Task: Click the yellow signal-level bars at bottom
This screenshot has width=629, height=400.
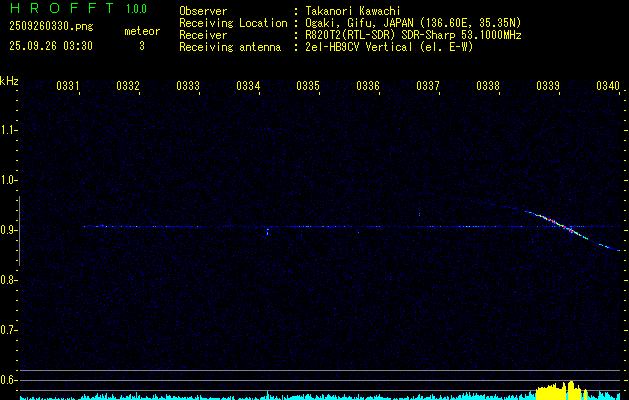Action: (x=562, y=391)
